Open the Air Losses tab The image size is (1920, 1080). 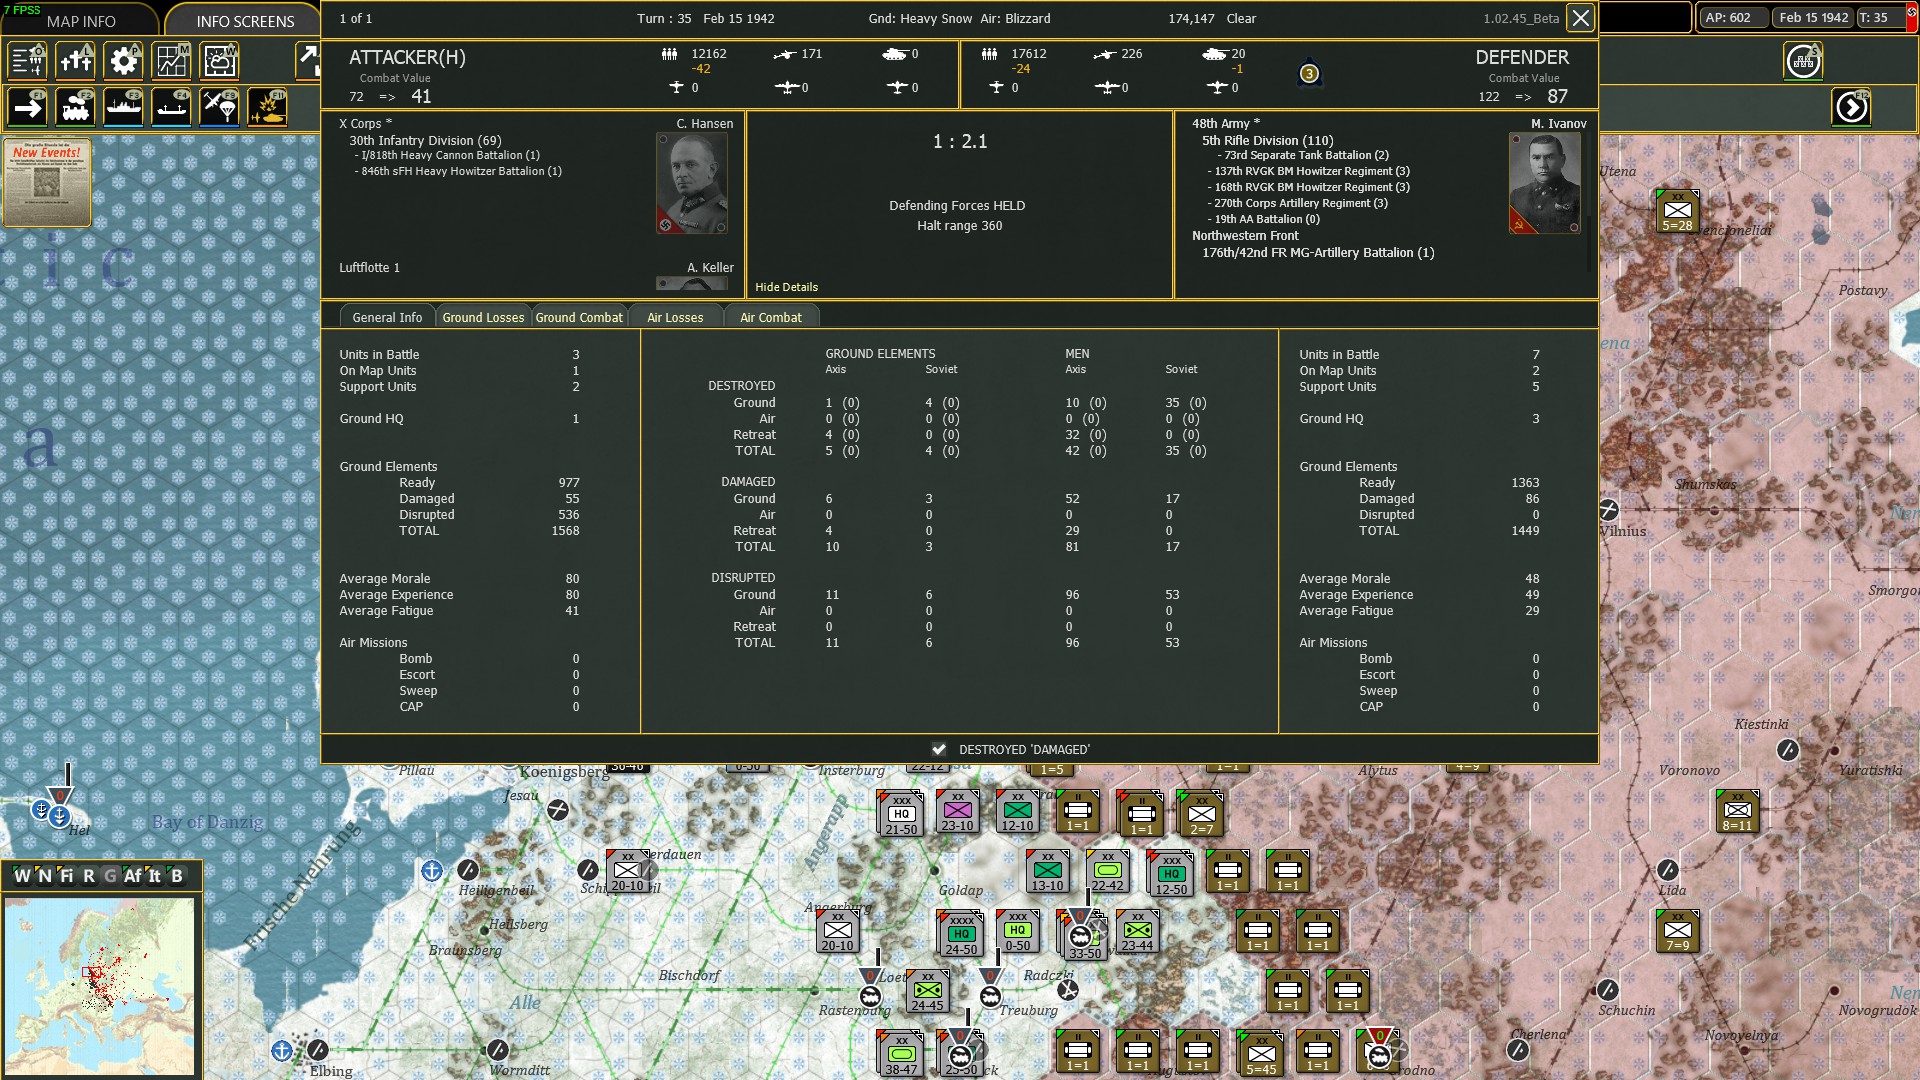pyautogui.click(x=675, y=317)
